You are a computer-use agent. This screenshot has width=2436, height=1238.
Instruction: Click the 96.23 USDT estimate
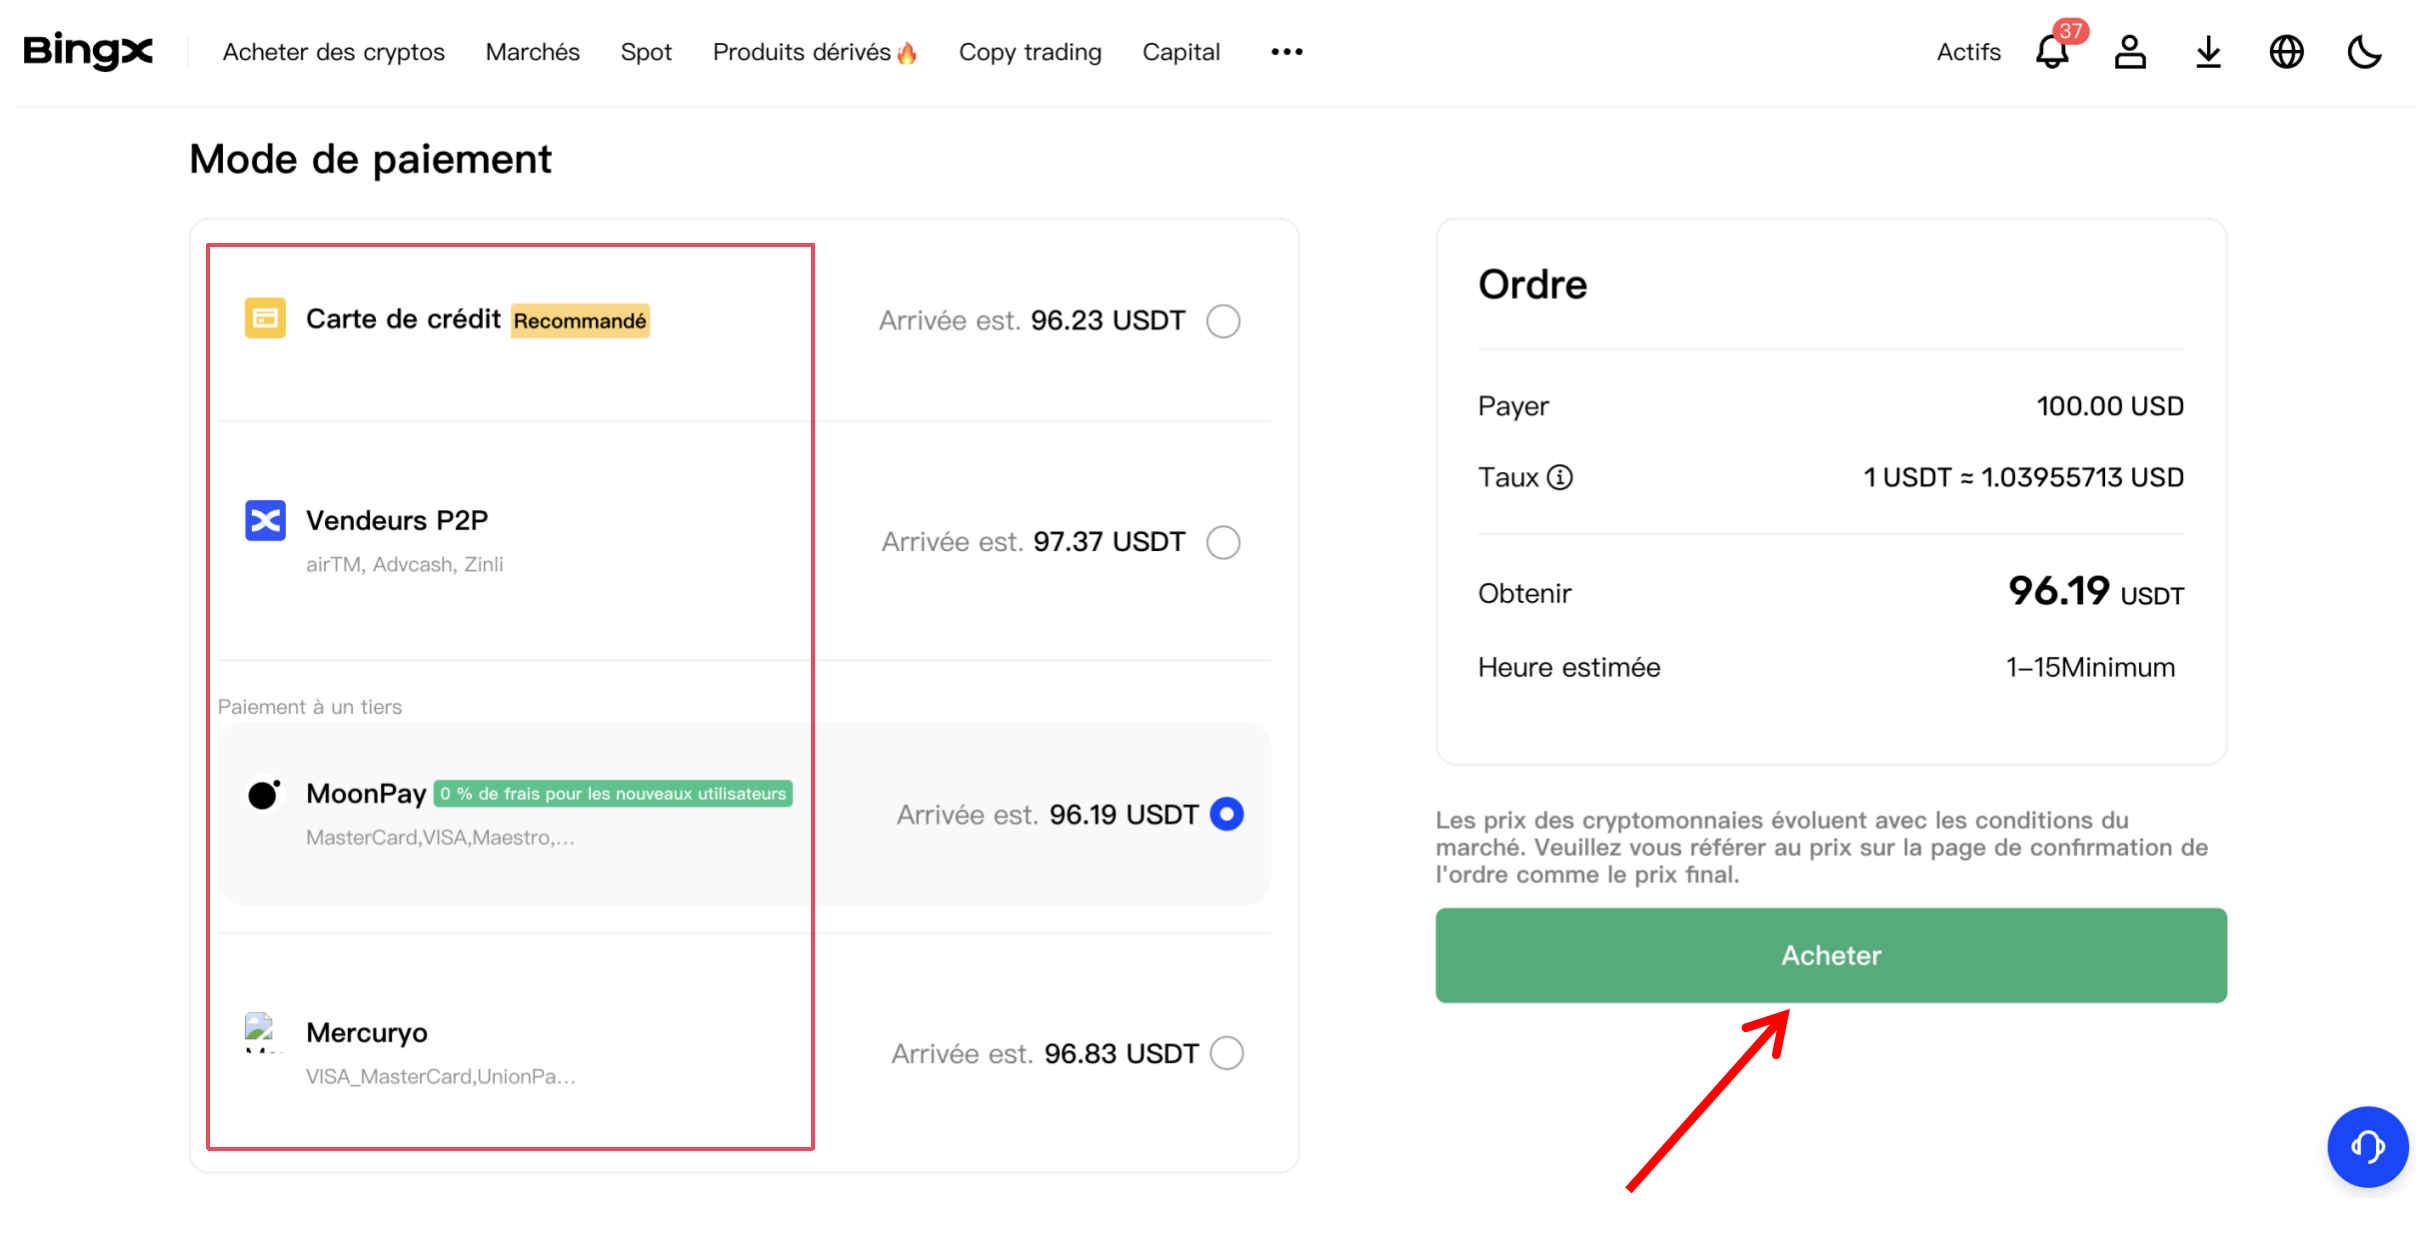1108,321
